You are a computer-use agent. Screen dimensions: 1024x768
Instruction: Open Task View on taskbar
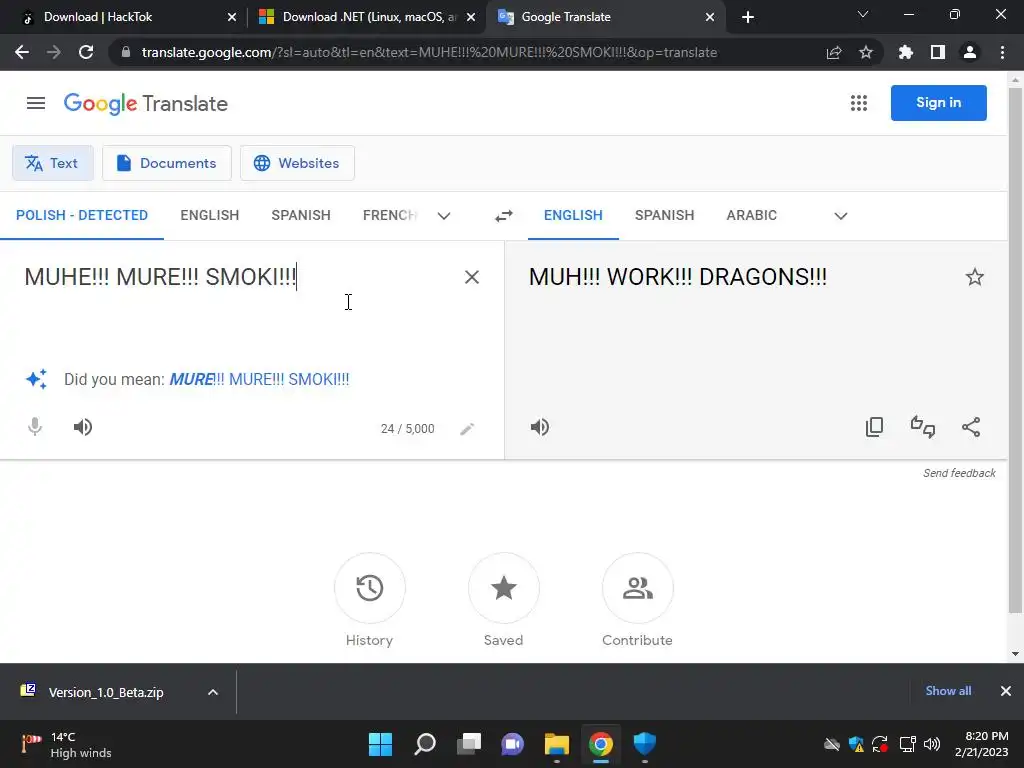469,744
